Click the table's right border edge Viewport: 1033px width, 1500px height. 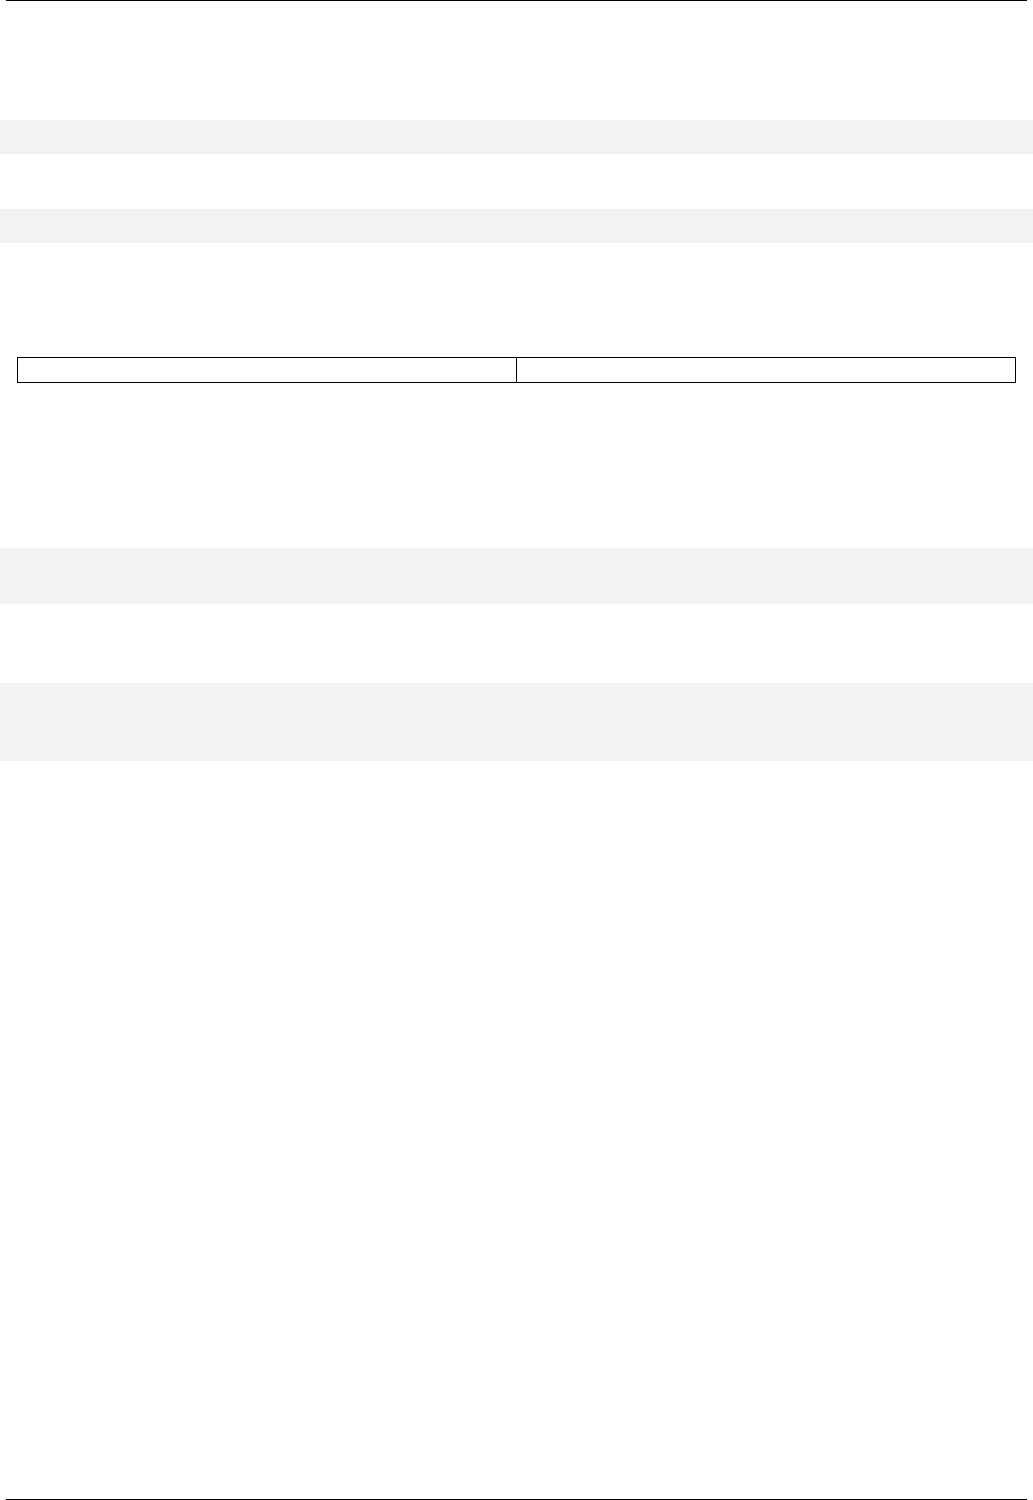pyautogui.click(x=1015, y=370)
